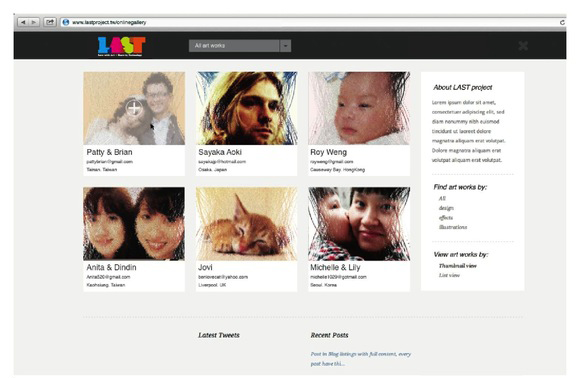580x378 pixels.
Task: Click the reload icon in address bar
Action: [562, 23]
